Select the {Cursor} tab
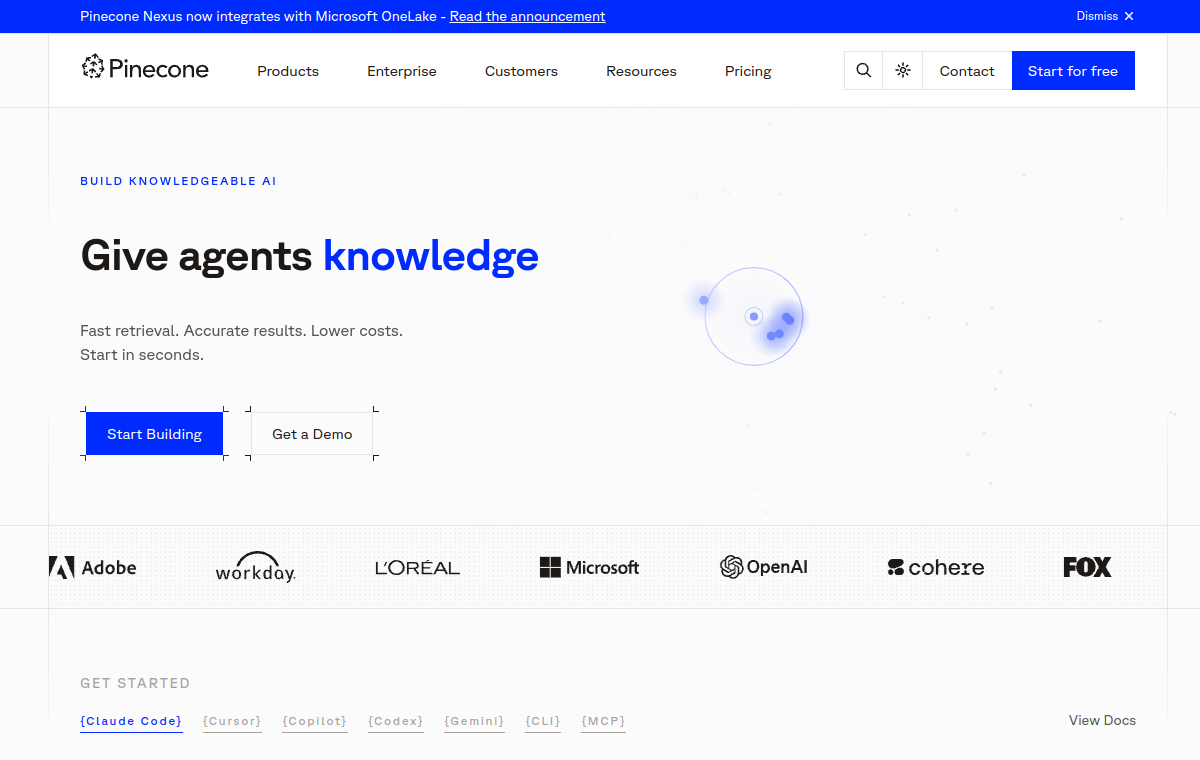 [x=232, y=721]
